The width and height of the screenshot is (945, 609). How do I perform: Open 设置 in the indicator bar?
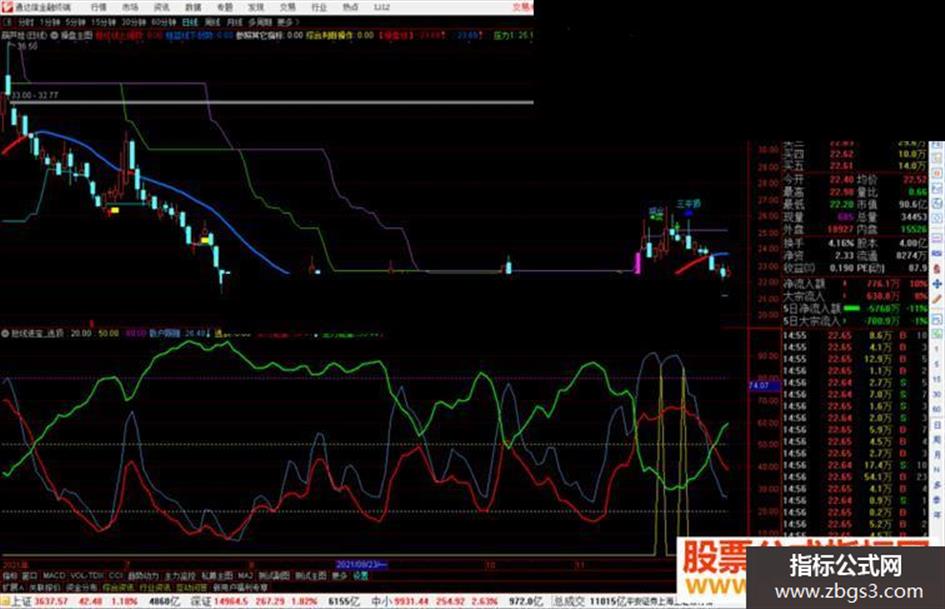tap(360, 576)
